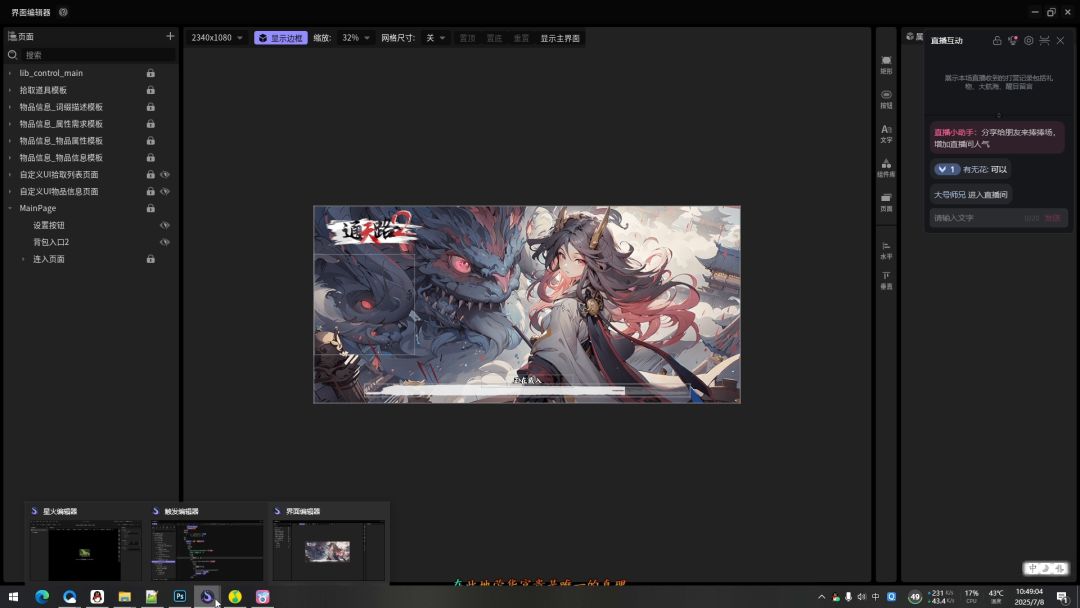Toggle visibility of 设置按钮 layer

click(165, 225)
